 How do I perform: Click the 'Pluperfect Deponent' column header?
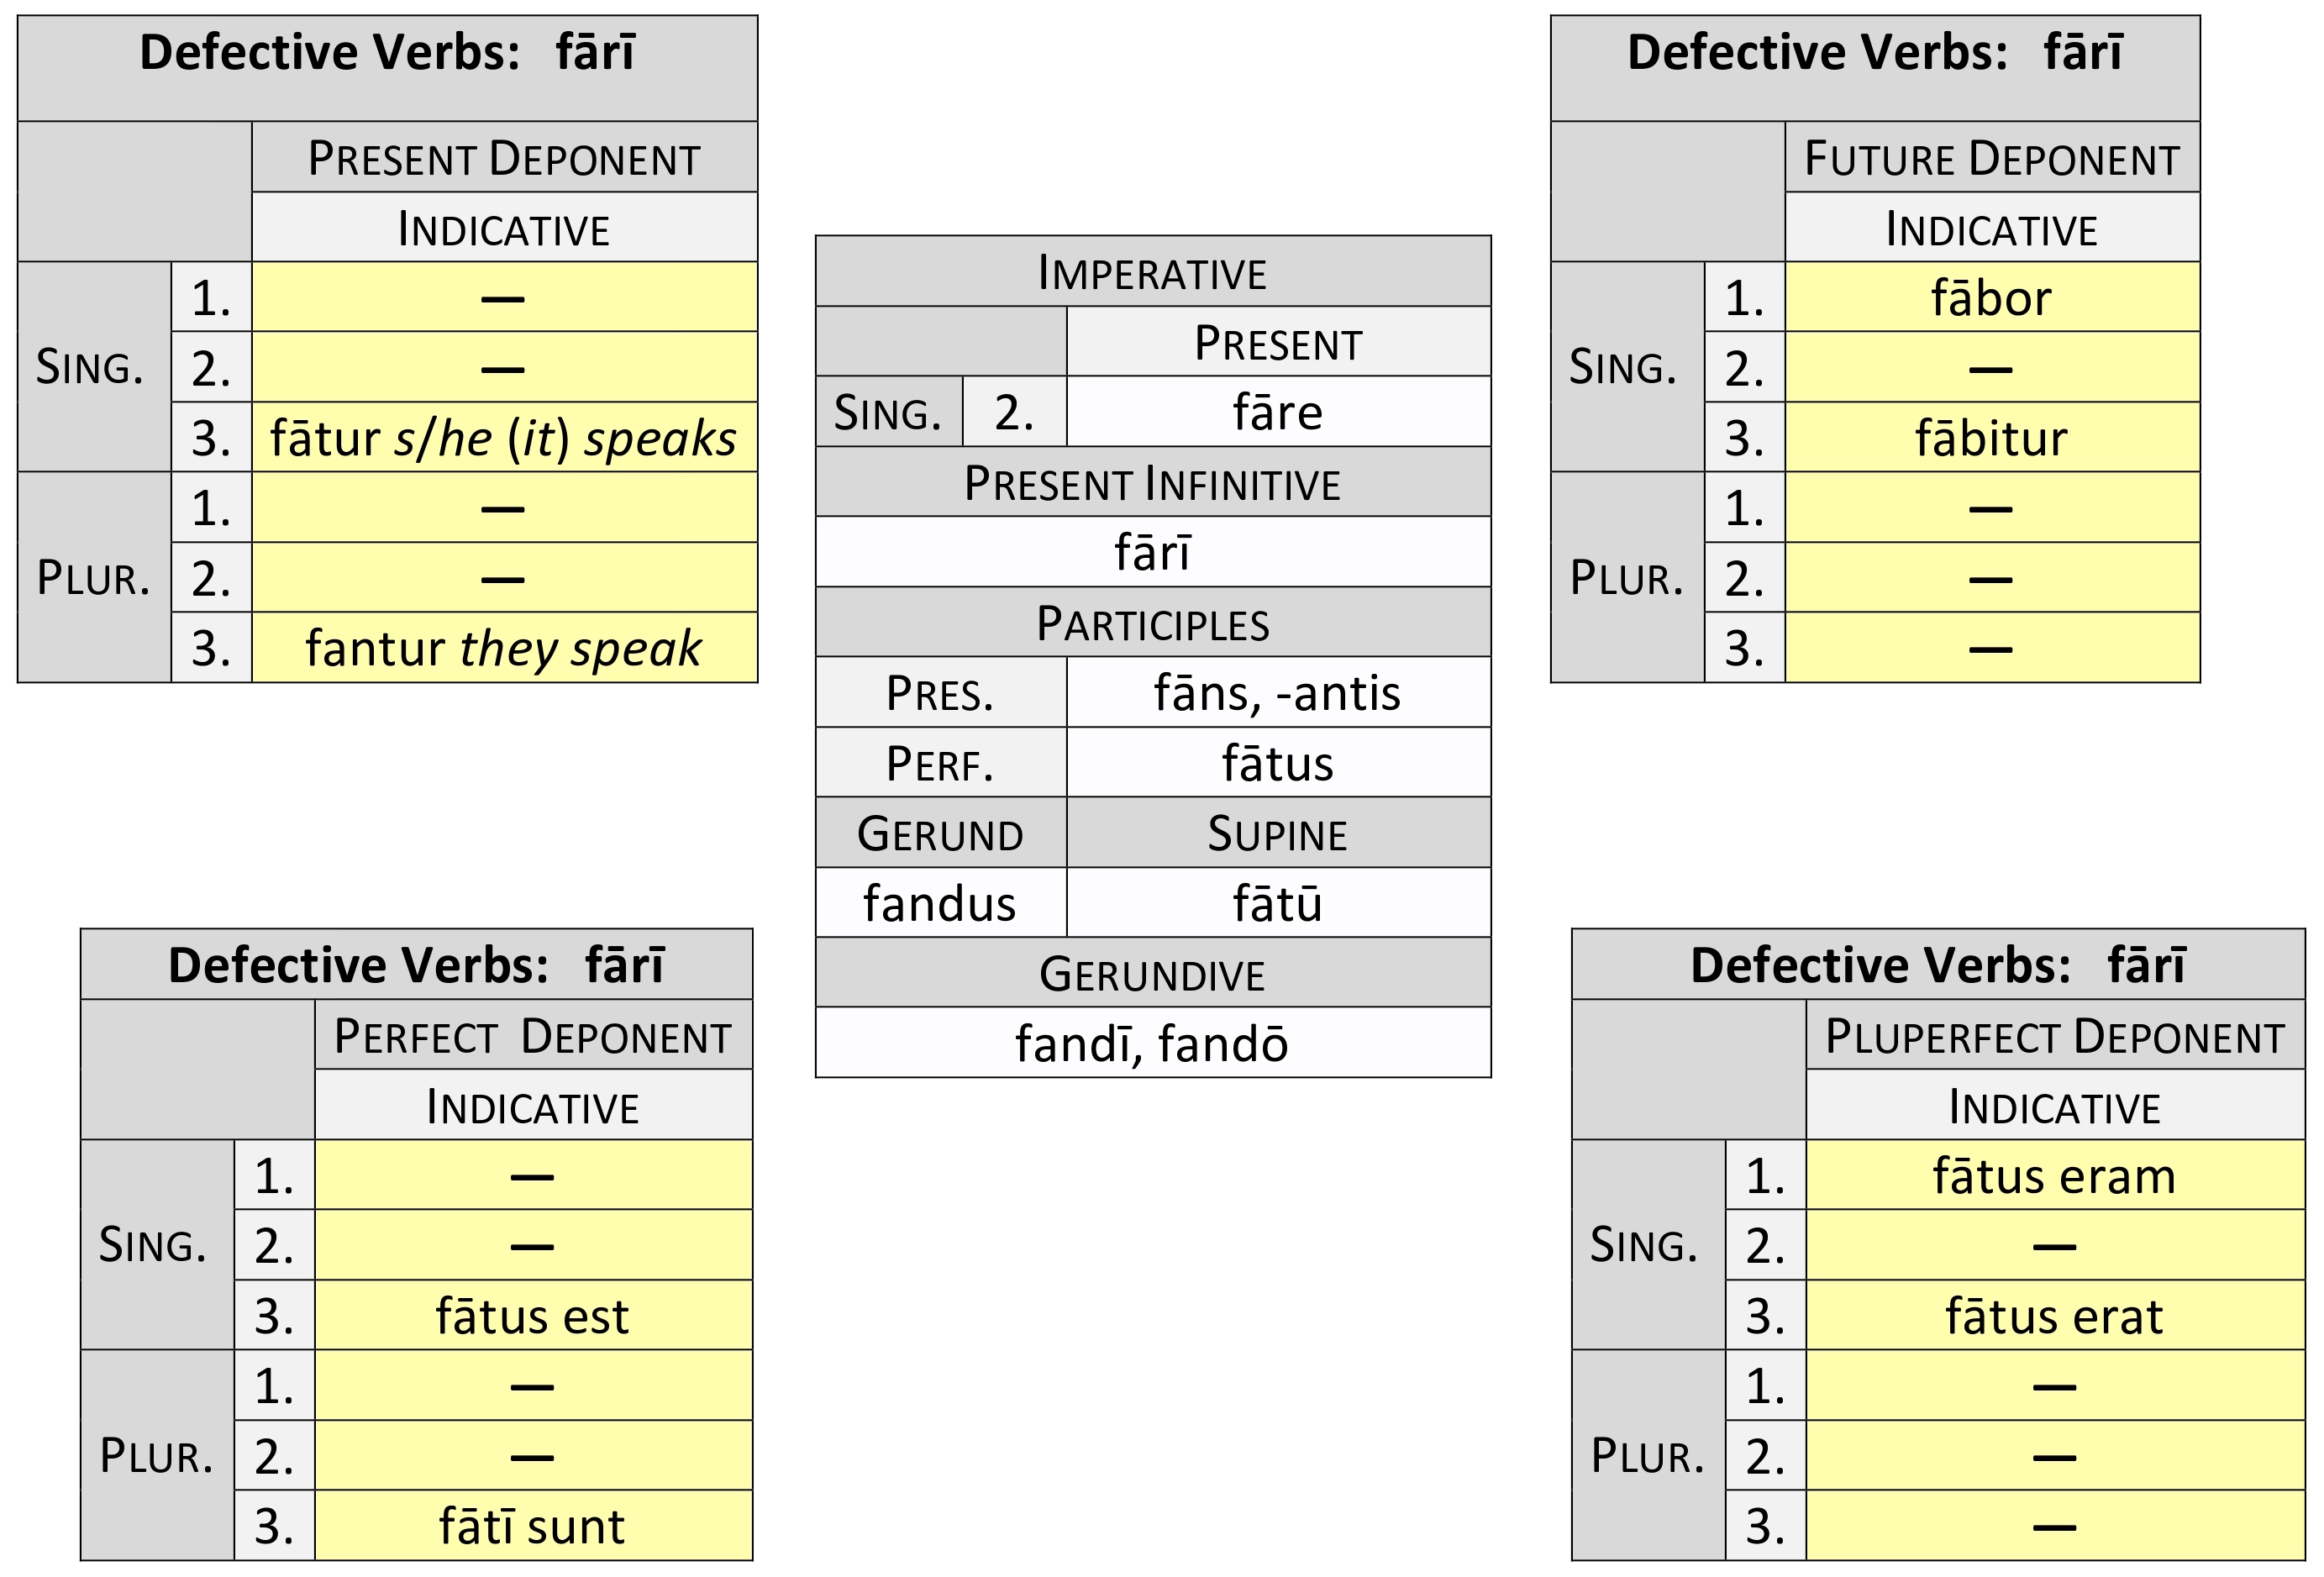2054,1036
